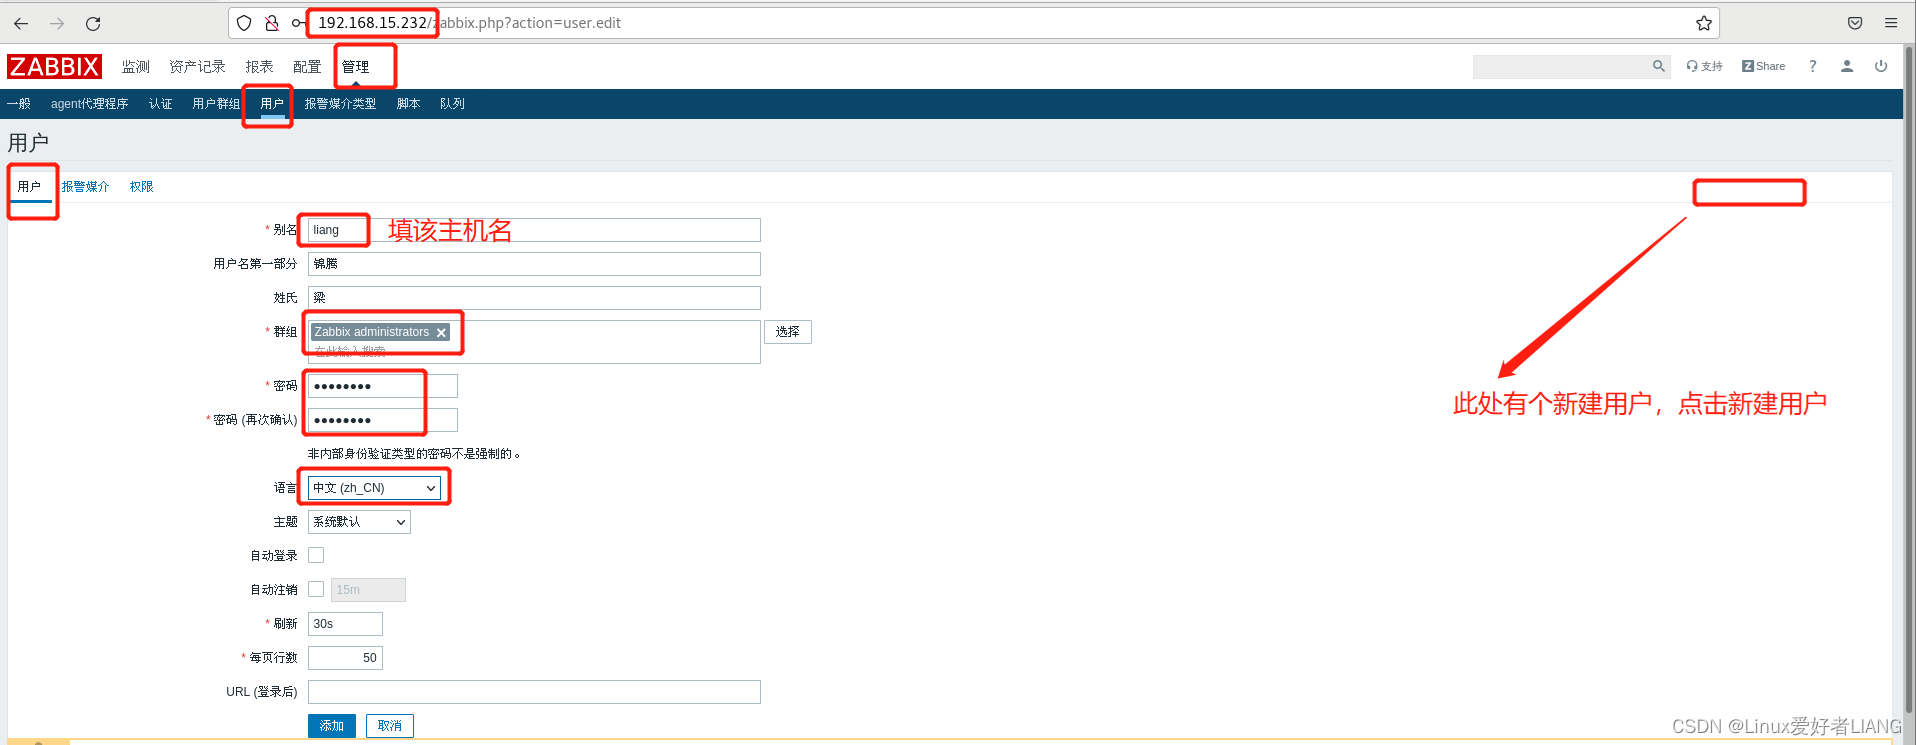Select the 认证 submenu item
The height and width of the screenshot is (745, 1916).
(161, 104)
